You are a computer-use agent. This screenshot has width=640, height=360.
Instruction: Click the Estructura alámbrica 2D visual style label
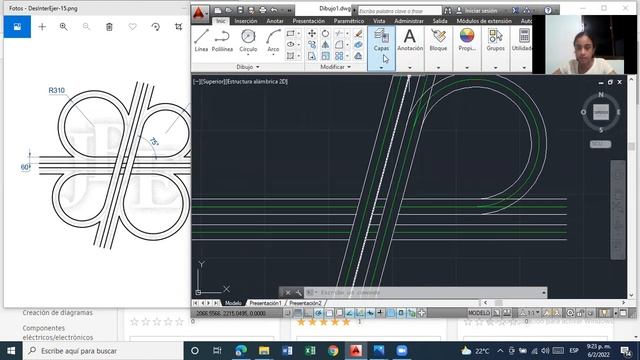[x=257, y=82]
